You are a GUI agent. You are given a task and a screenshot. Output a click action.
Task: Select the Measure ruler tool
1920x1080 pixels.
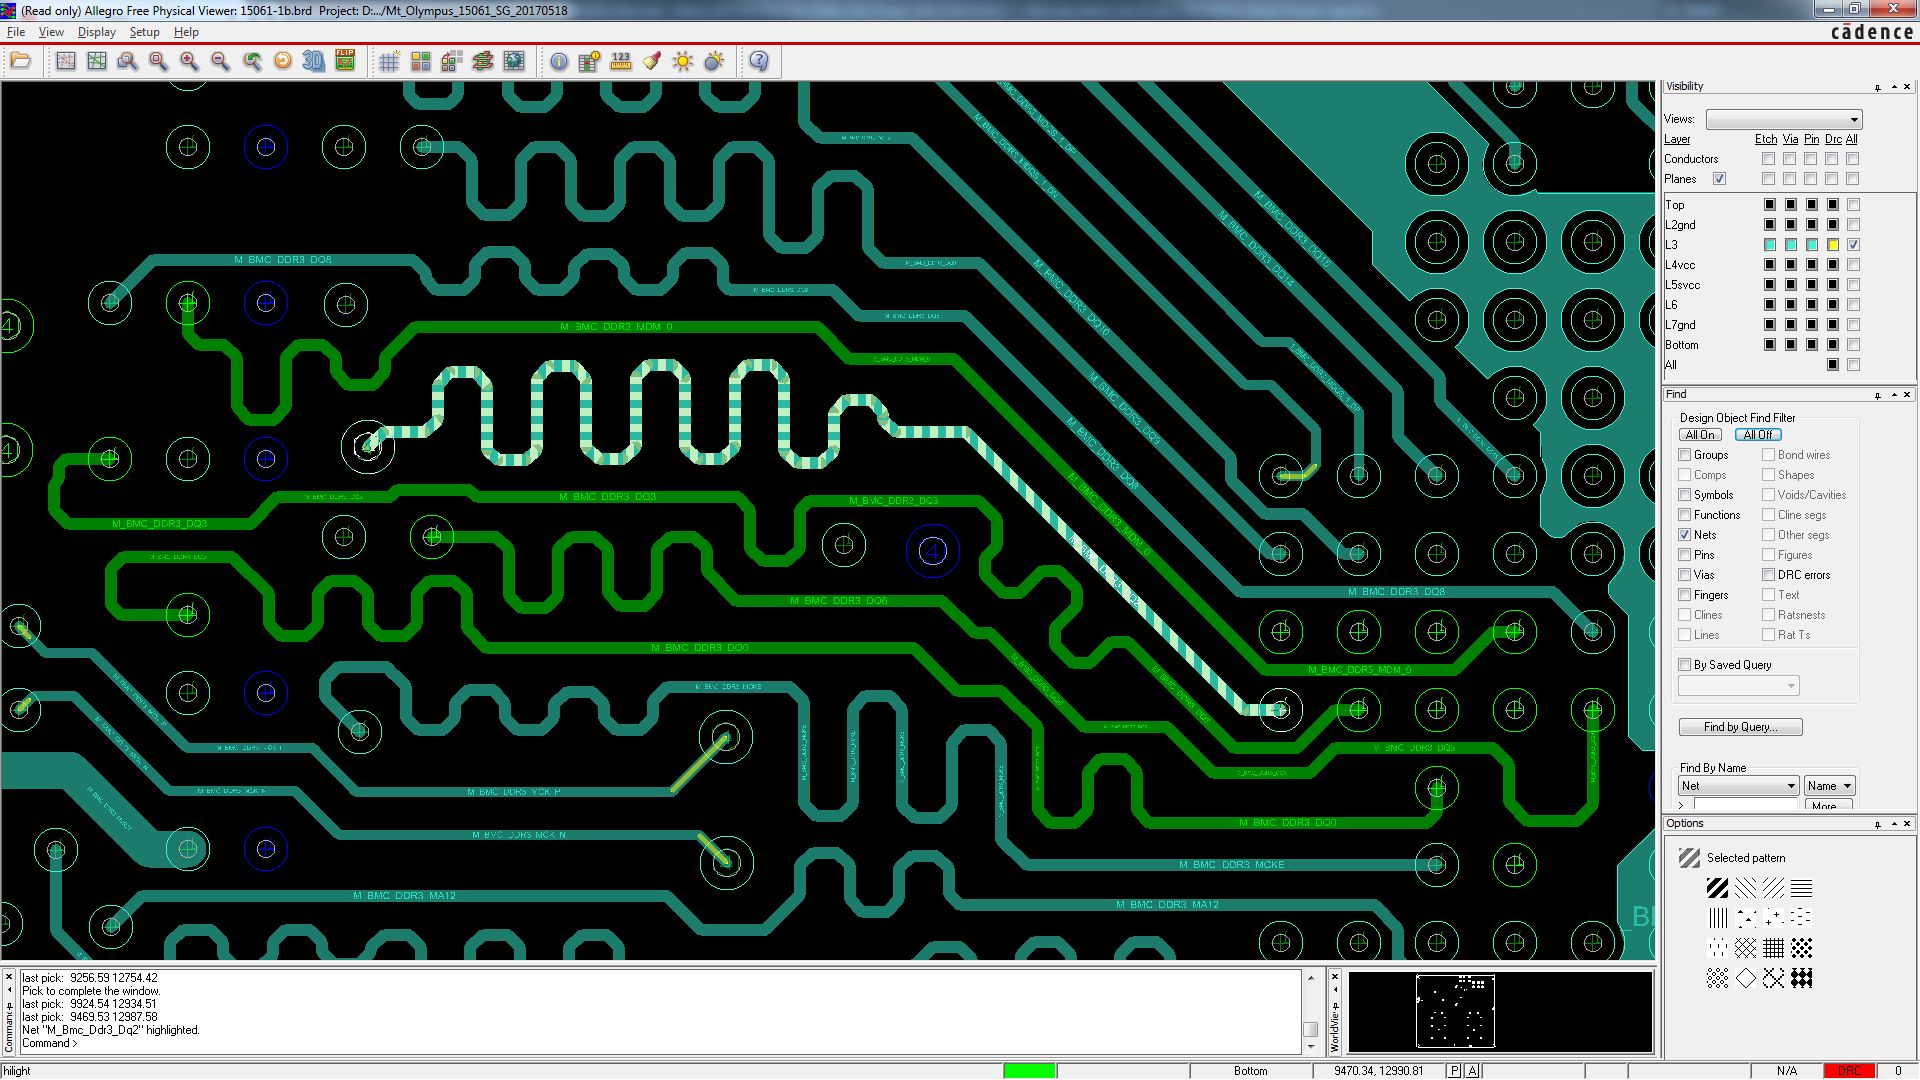point(621,62)
